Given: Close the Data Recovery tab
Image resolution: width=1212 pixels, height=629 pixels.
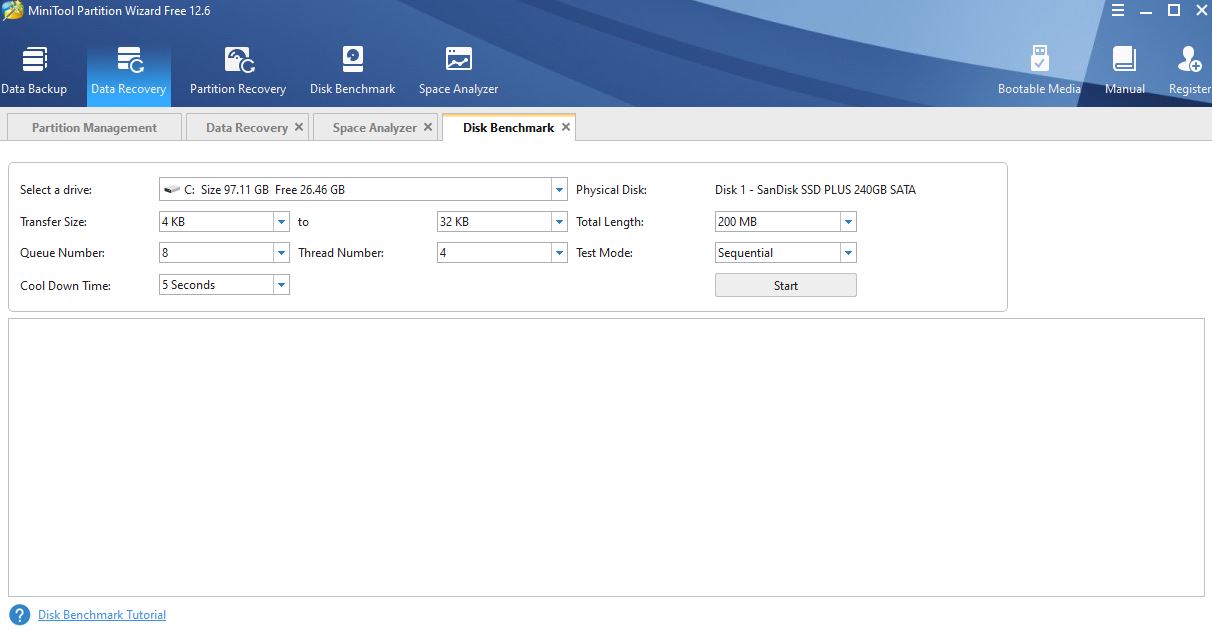Looking at the screenshot, I should 299,127.
